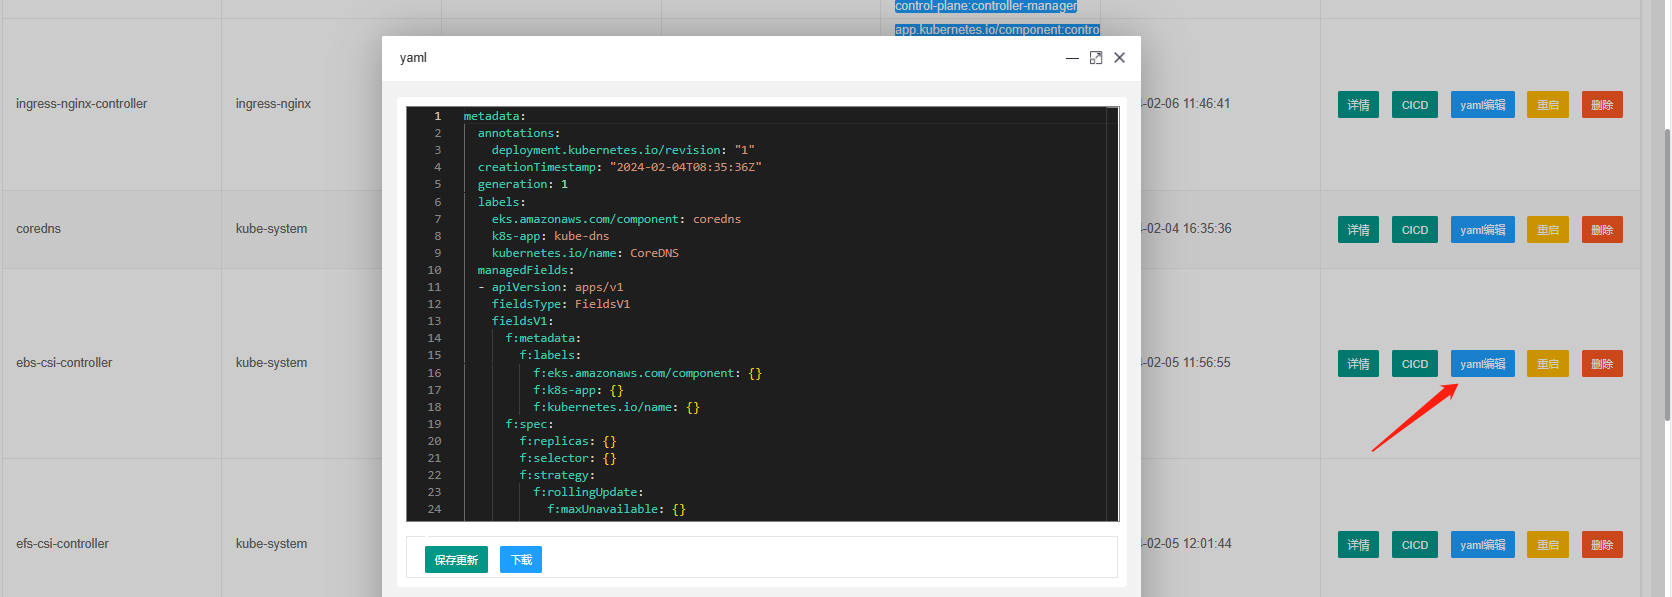The image size is (1672, 597).
Task: Close the yaml dialog
Action: (x=1120, y=58)
